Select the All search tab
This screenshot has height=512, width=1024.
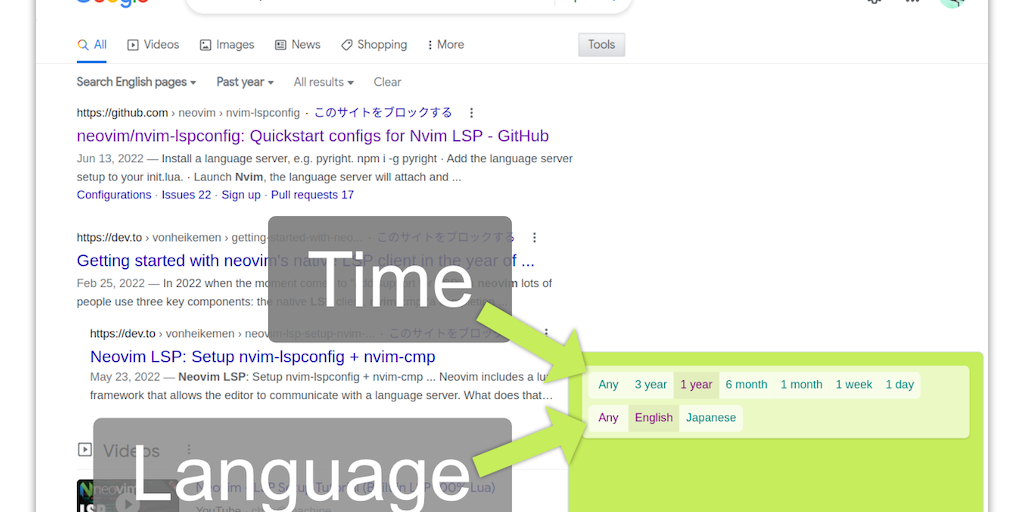pos(91,45)
